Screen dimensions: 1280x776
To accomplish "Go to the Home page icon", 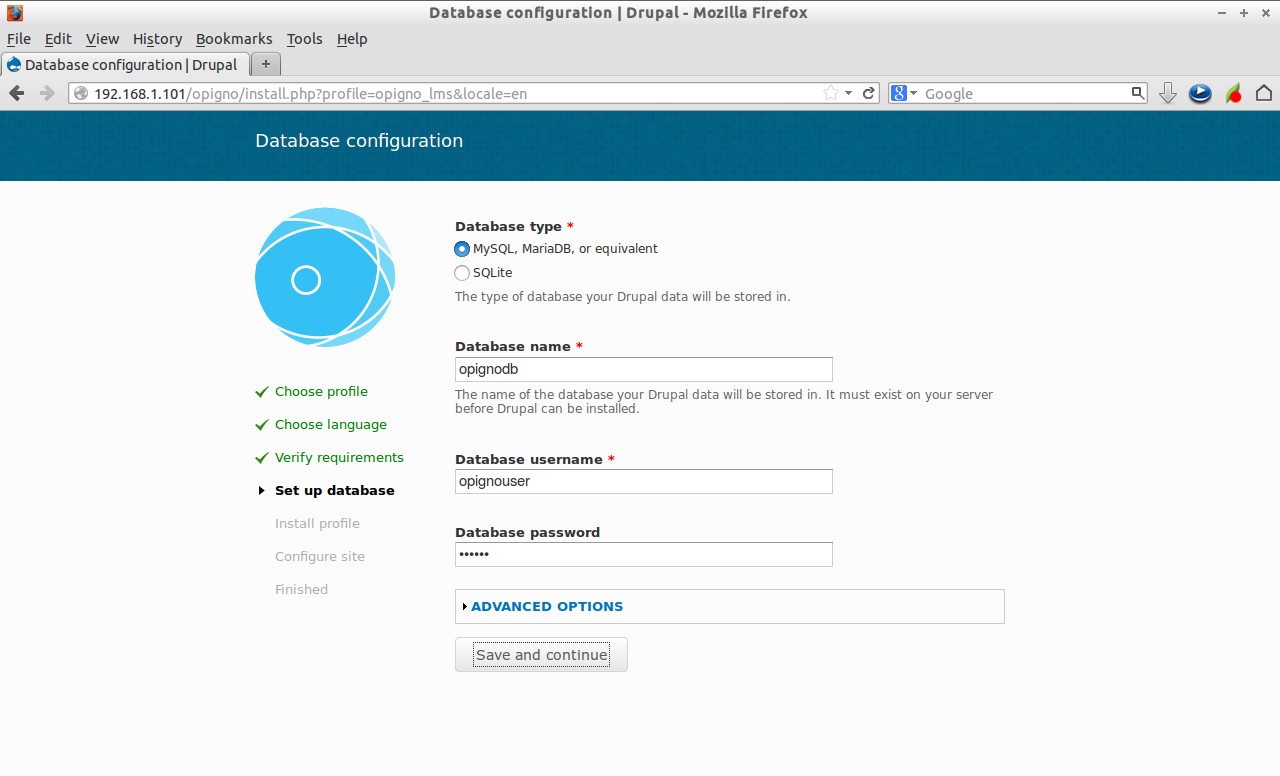I will point(1264,93).
